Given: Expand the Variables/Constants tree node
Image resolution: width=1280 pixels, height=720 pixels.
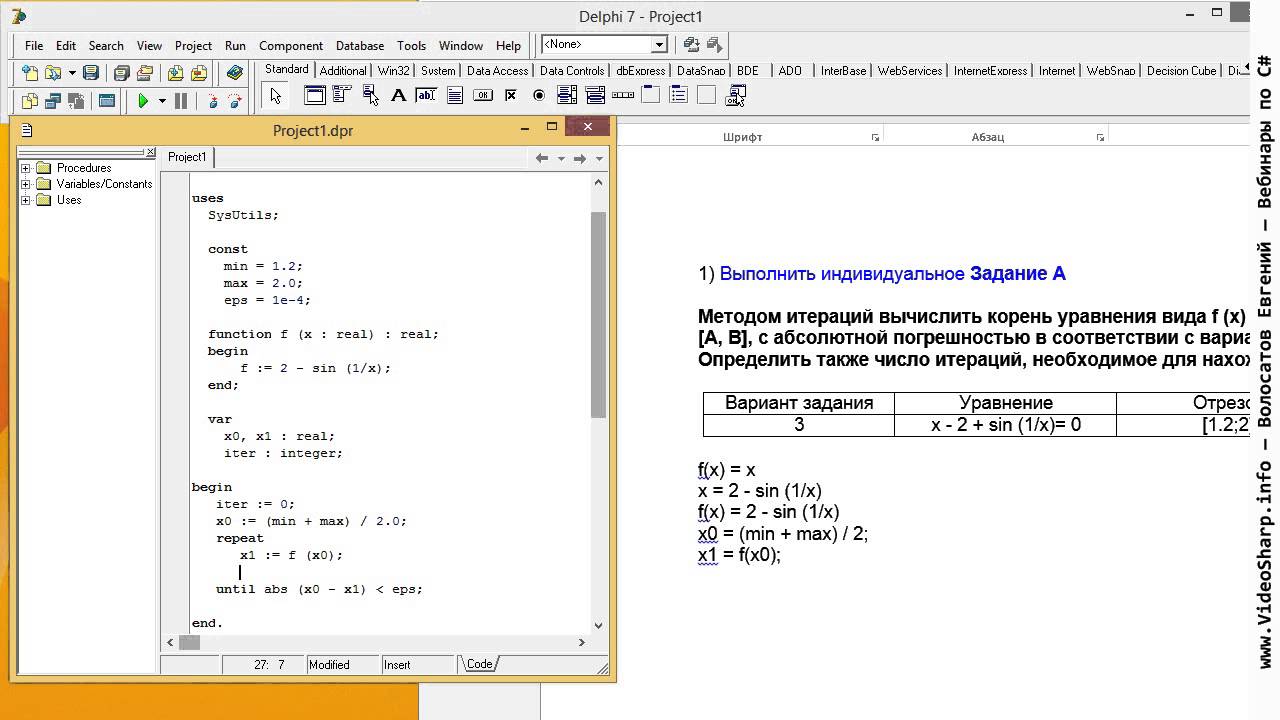Looking at the screenshot, I should click(x=26, y=184).
